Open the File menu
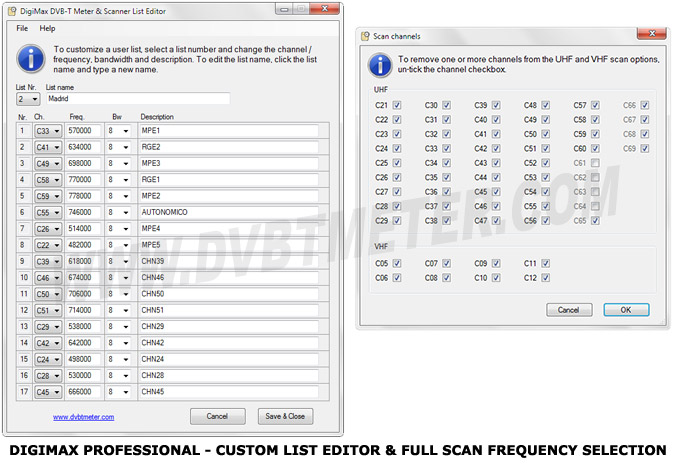674x474 pixels. point(22,28)
